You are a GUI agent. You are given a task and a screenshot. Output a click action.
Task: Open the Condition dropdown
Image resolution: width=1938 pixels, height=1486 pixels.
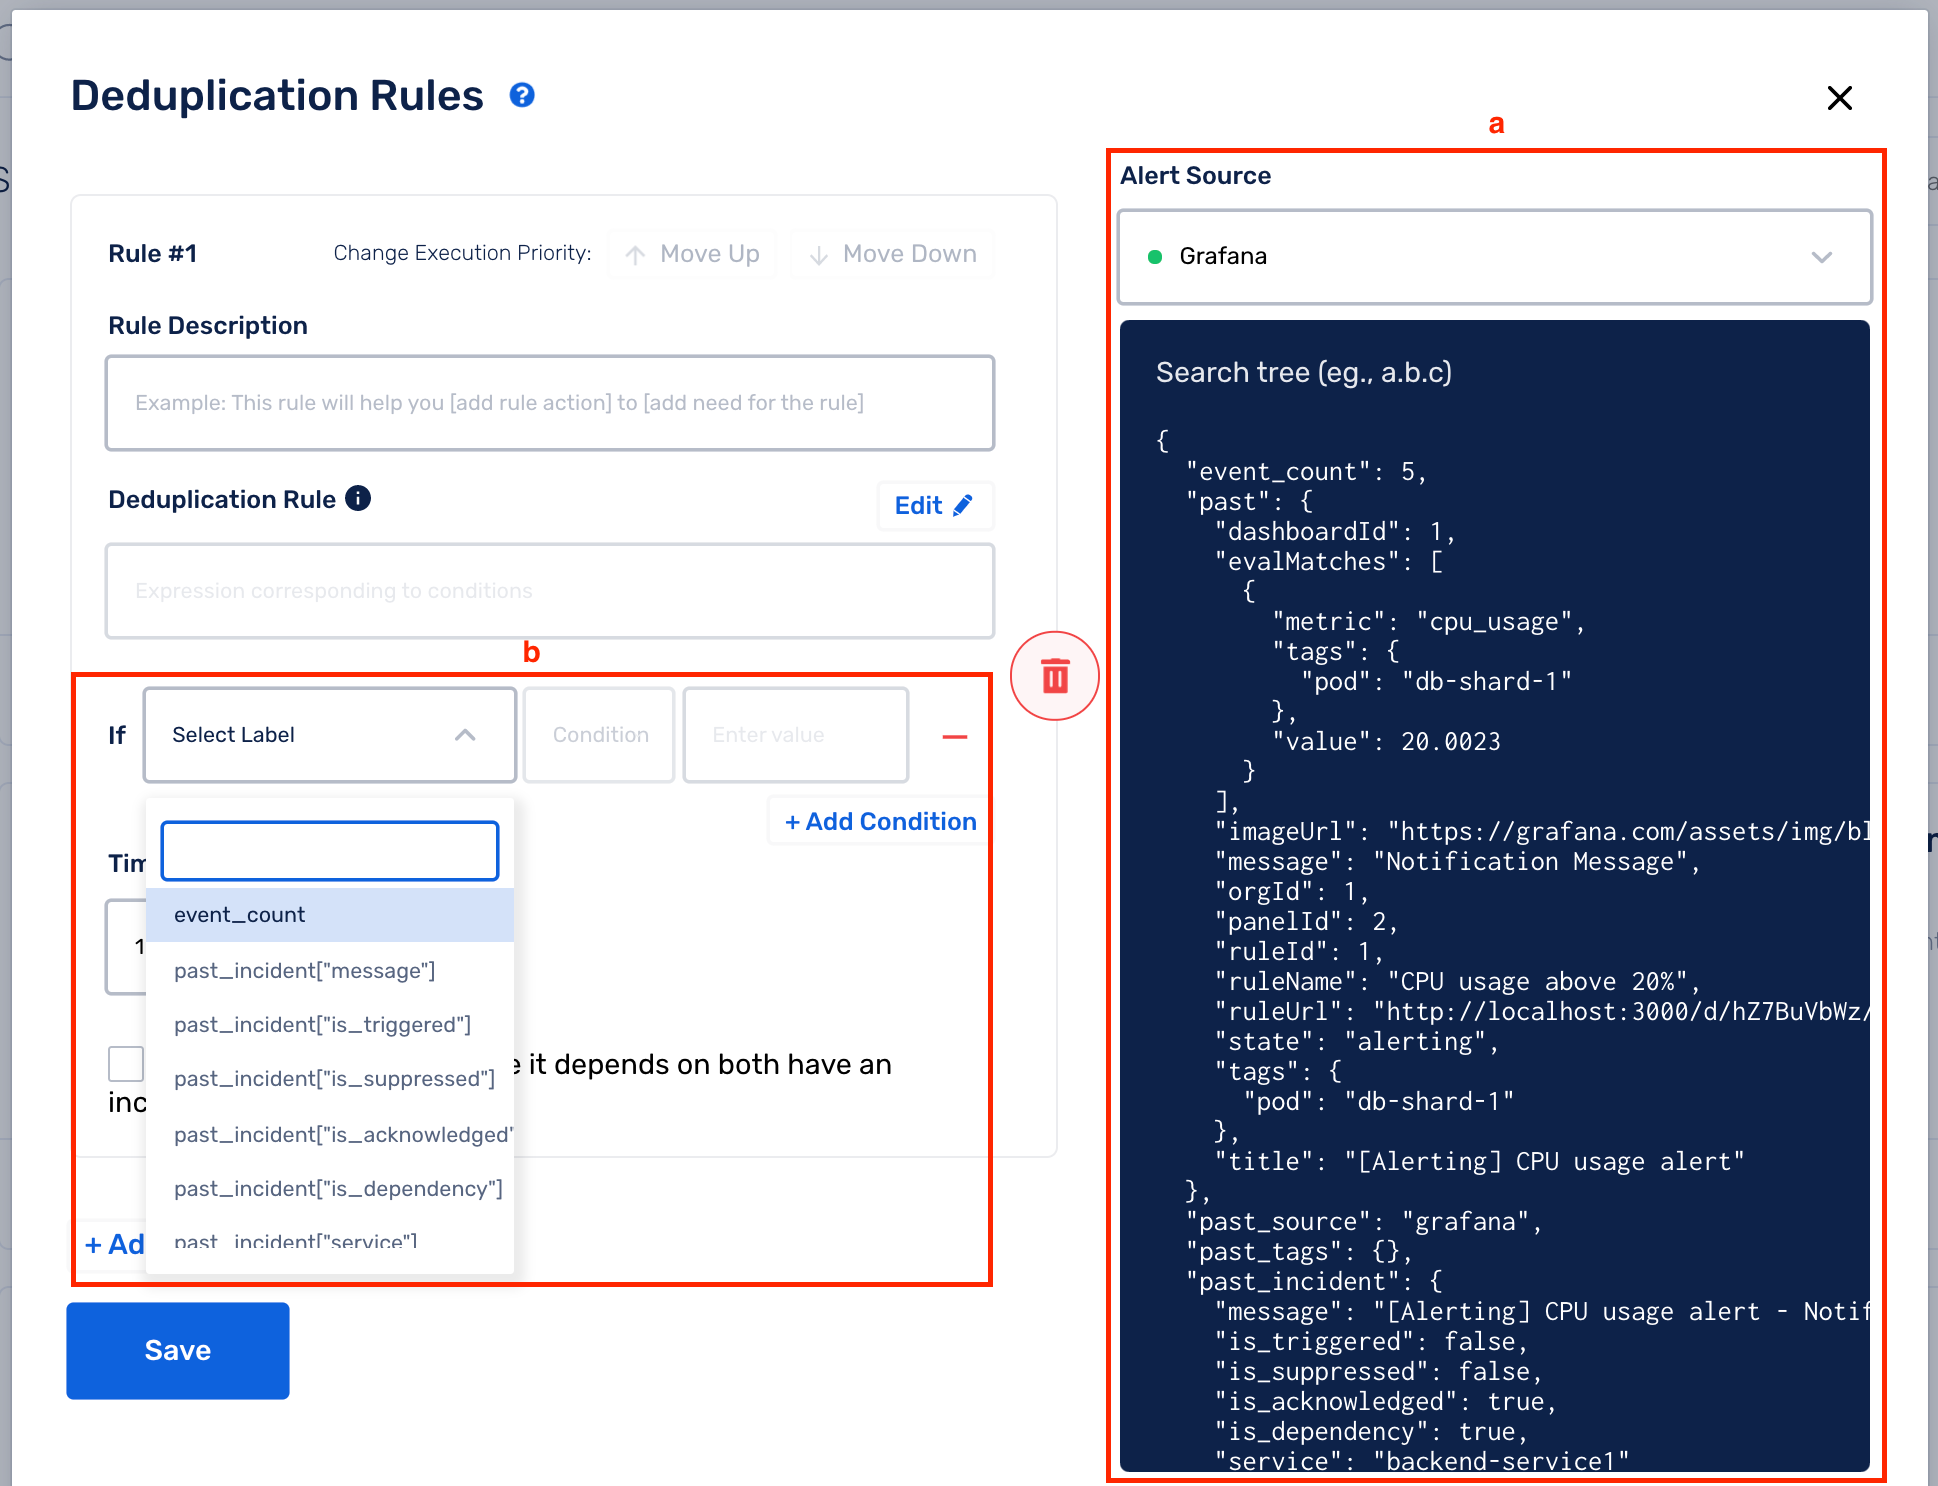point(599,735)
